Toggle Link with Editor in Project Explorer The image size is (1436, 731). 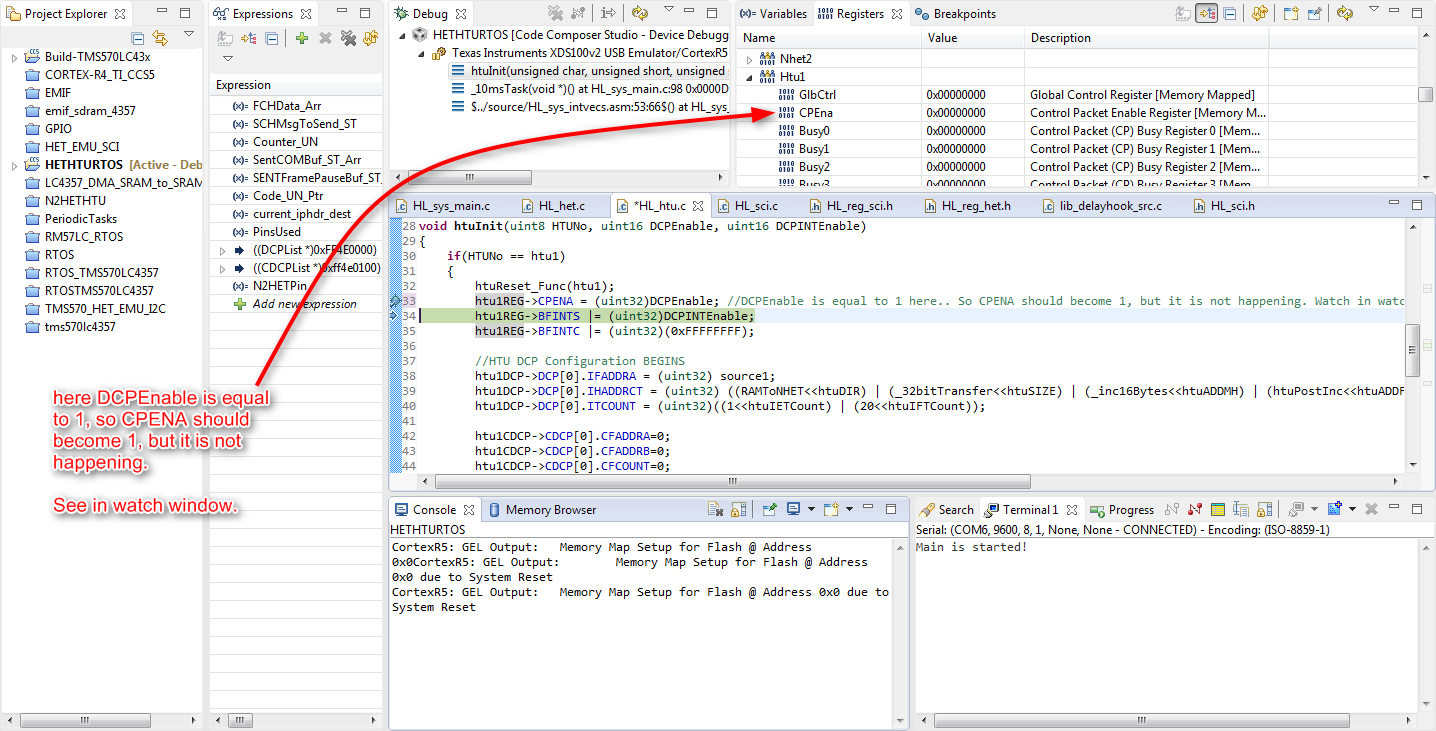click(x=159, y=39)
